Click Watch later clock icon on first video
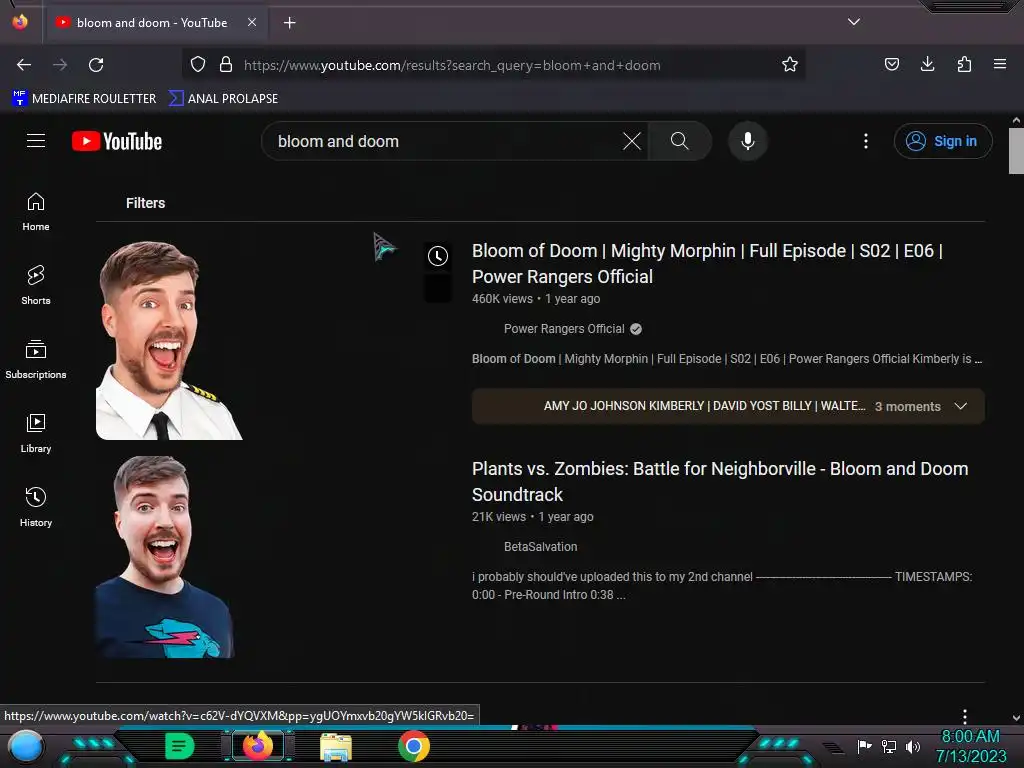The height and width of the screenshot is (768, 1024). [438, 256]
